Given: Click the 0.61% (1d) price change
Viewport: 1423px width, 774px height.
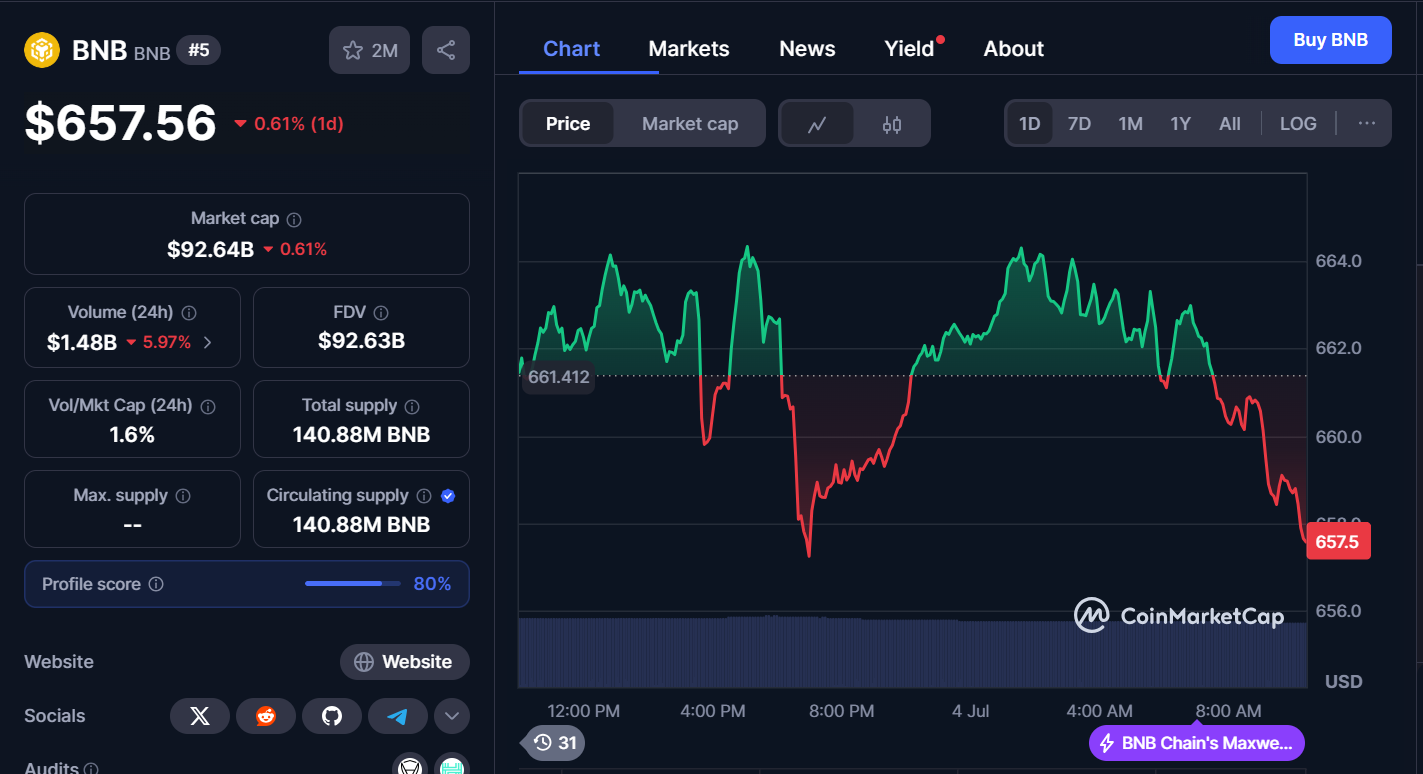Looking at the screenshot, I should [290, 124].
